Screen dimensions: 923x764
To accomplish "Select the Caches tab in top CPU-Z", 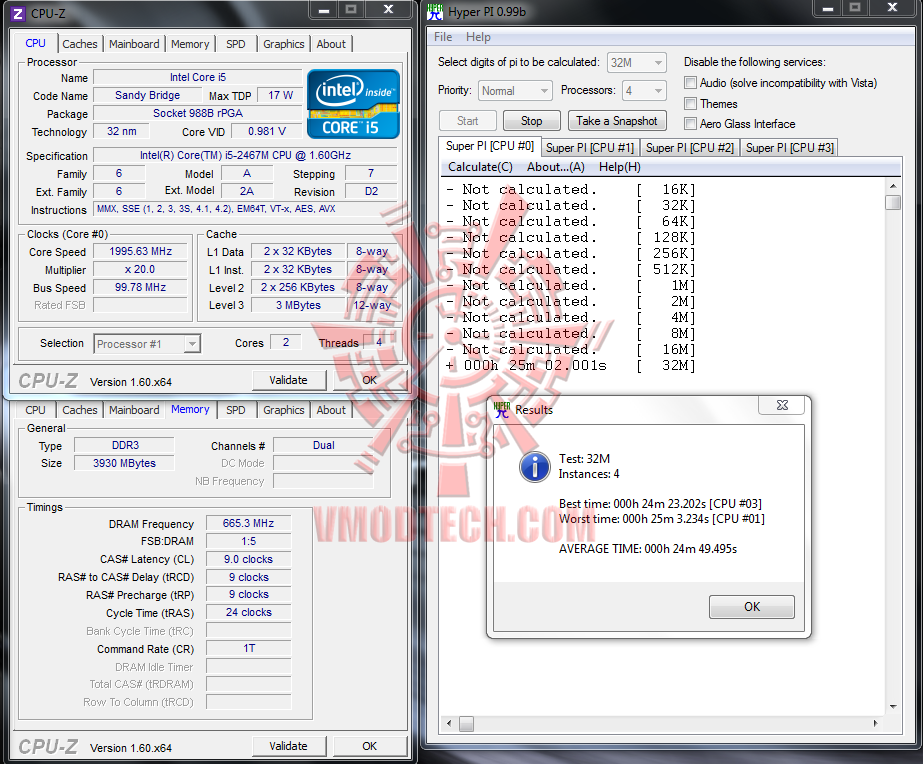I will [x=80, y=44].
